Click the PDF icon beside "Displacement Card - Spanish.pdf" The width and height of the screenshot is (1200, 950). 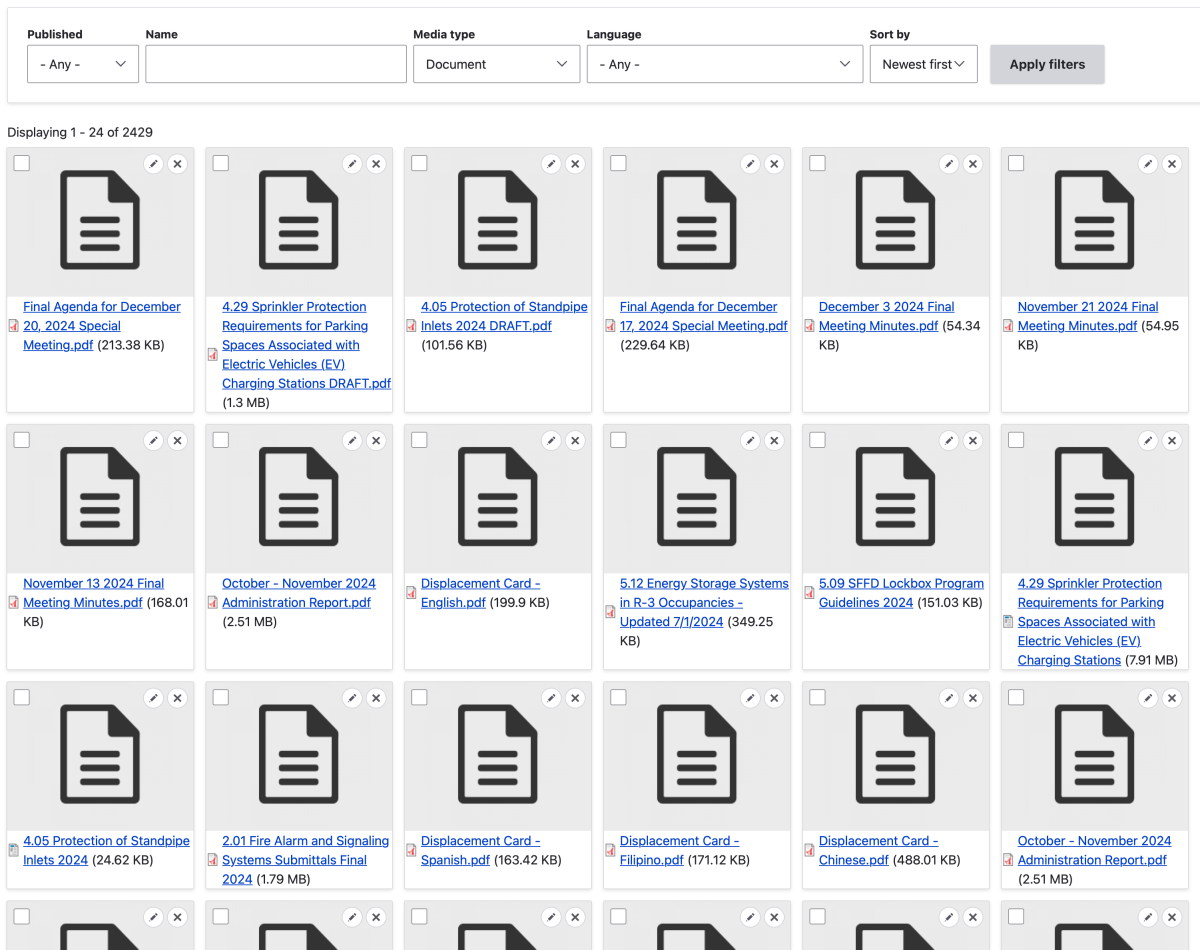pyautogui.click(x=410, y=849)
